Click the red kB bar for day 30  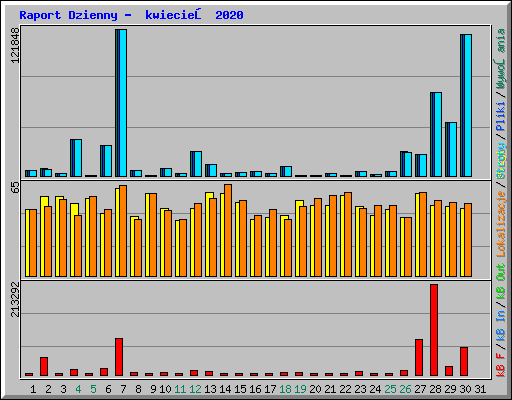point(464,362)
